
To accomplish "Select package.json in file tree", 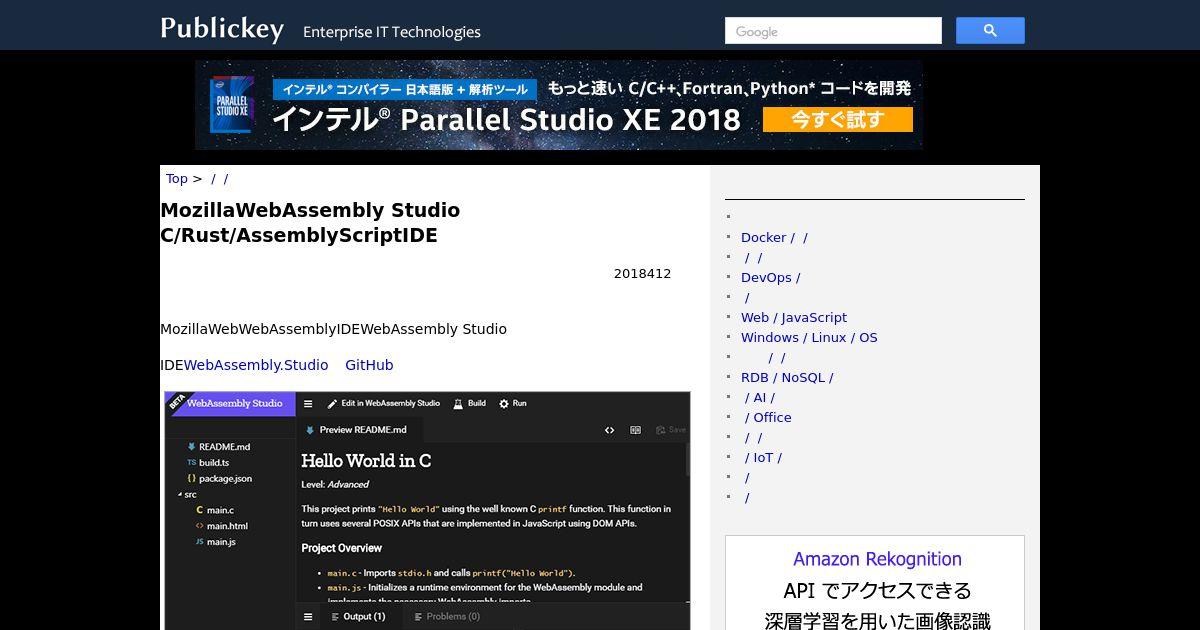I will (x=219, y=479).
